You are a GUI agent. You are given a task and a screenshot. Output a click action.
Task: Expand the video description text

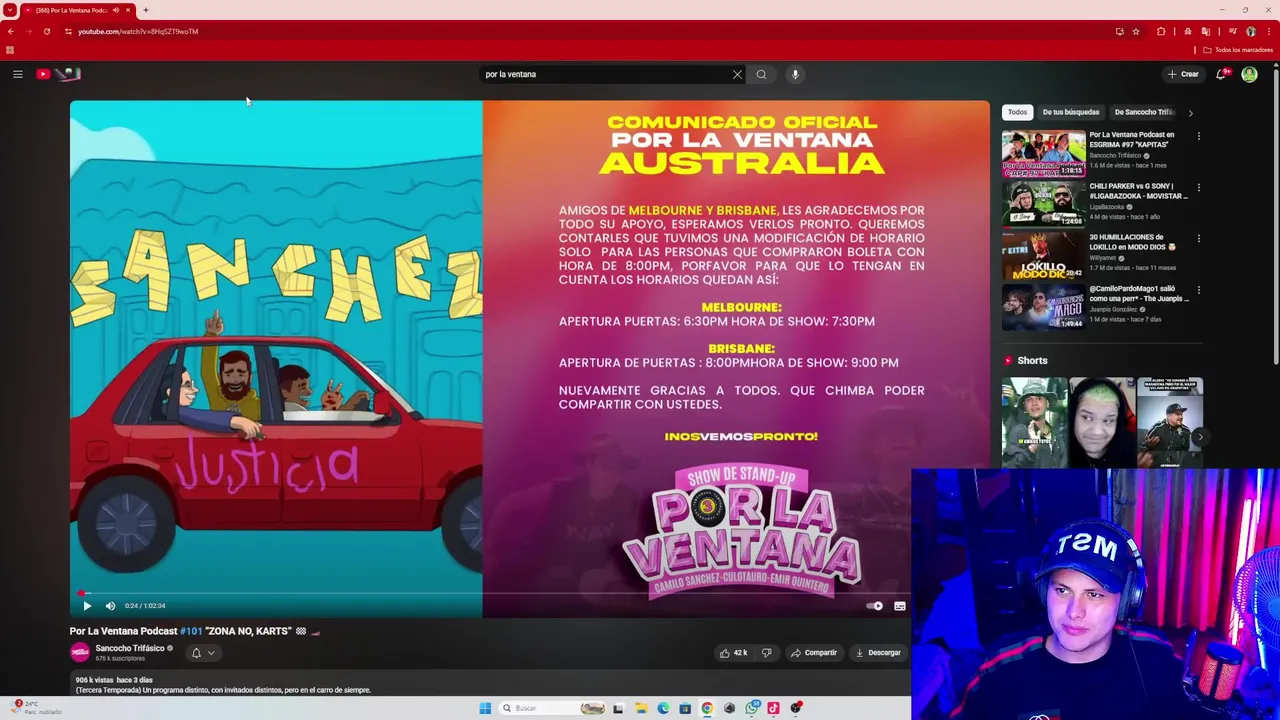[x=490, y=685]
